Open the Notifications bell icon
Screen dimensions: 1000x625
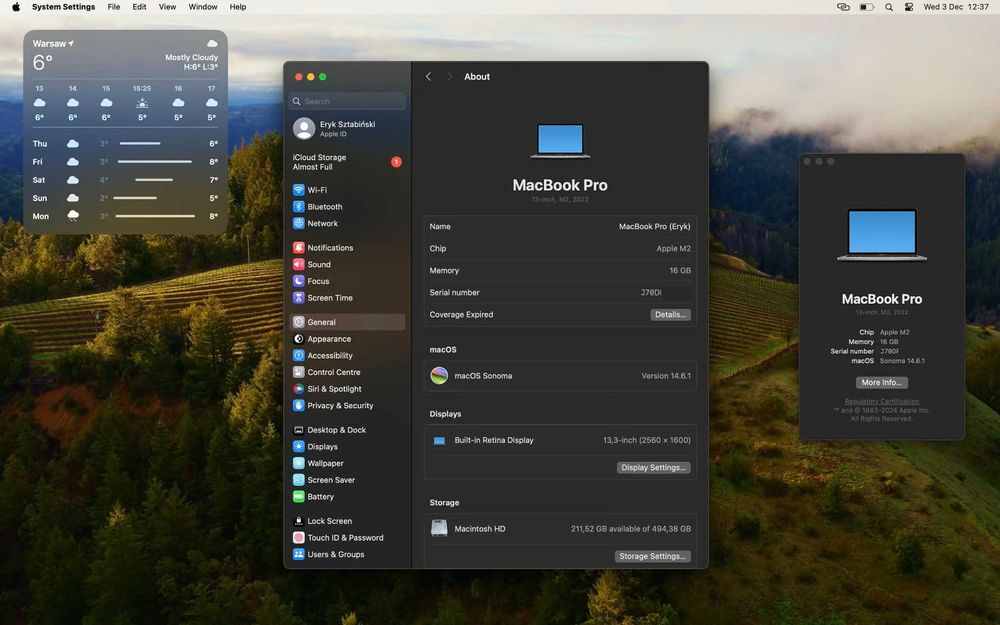tap(298, 247)
